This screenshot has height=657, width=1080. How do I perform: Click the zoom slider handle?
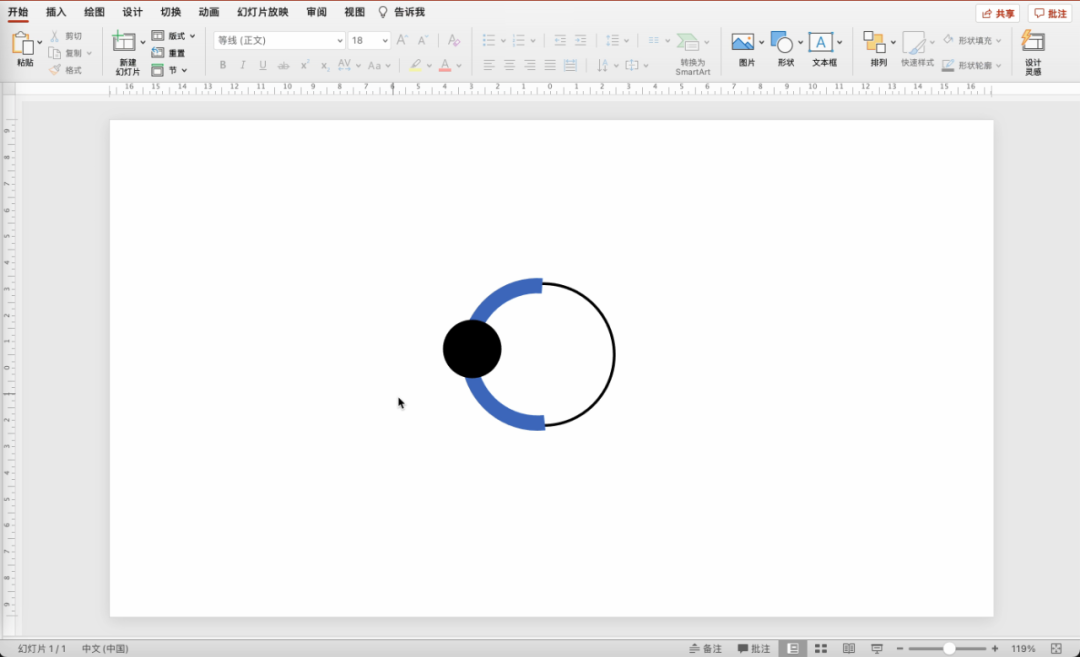949,649
